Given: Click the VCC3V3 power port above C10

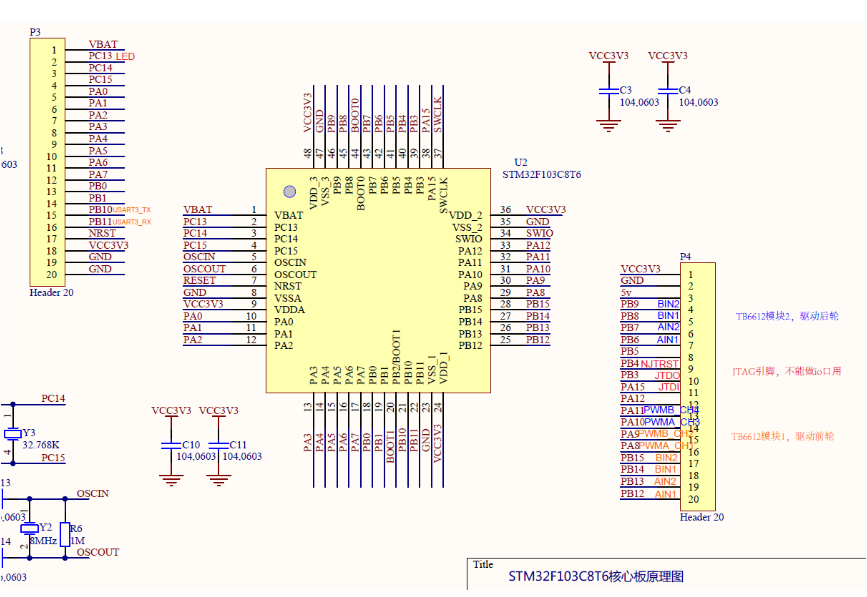Looking at the screenshot, I should 171,411.
